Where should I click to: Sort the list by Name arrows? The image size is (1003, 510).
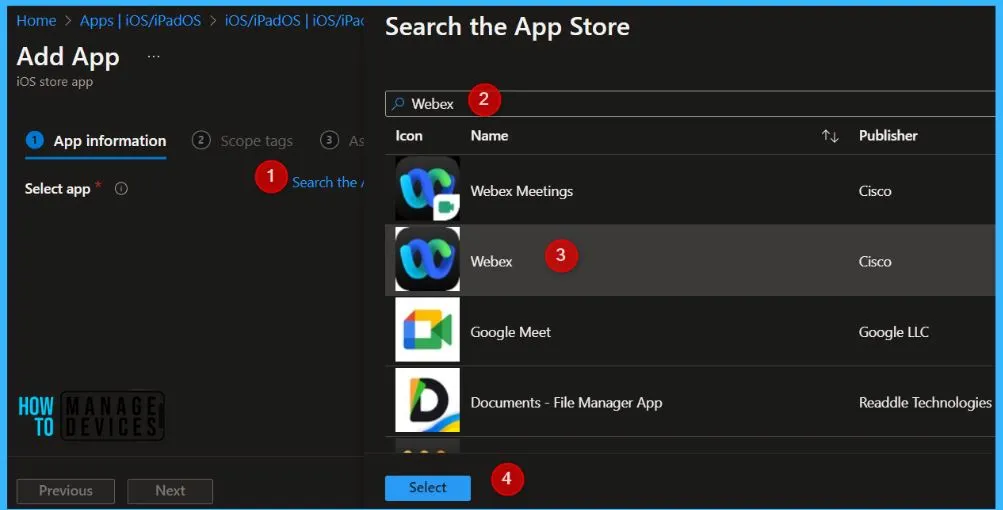pos(830,136)
